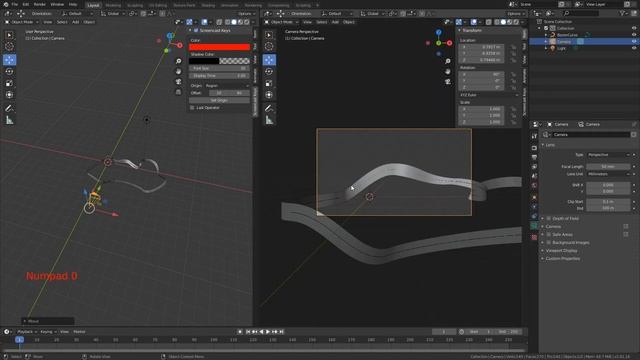Click Location X value field
640x360 pixels.
coord(482,47)
